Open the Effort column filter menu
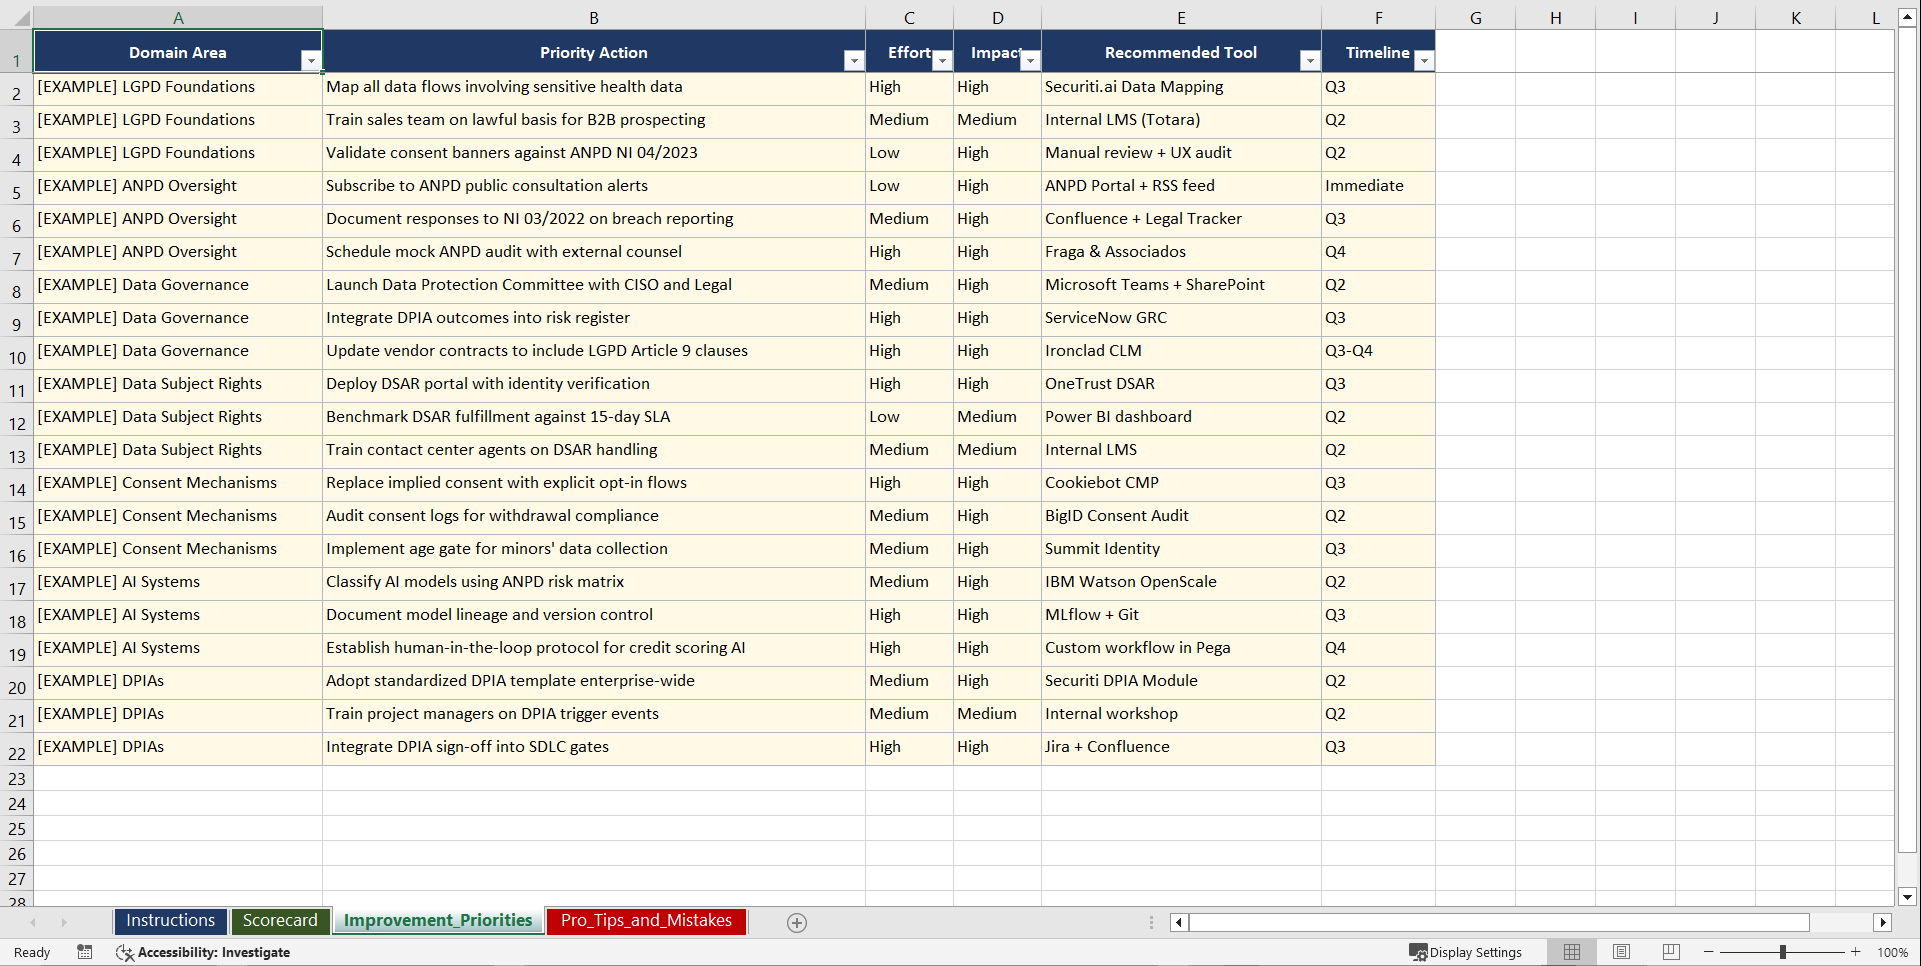 click(941, 60)
